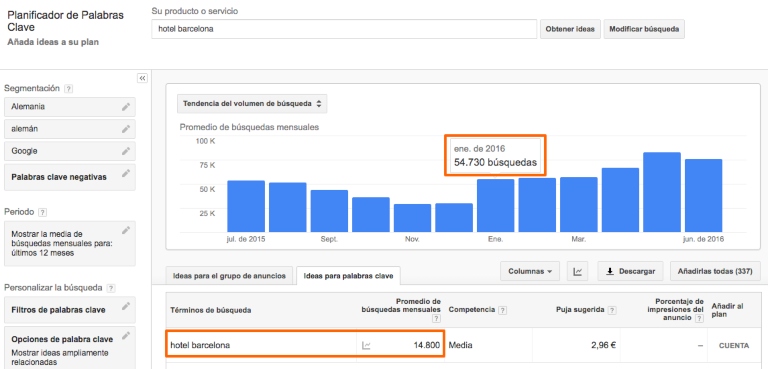Show trend icon in hotel barcelona row
The image size is (768, 369).
pos(366,345)
